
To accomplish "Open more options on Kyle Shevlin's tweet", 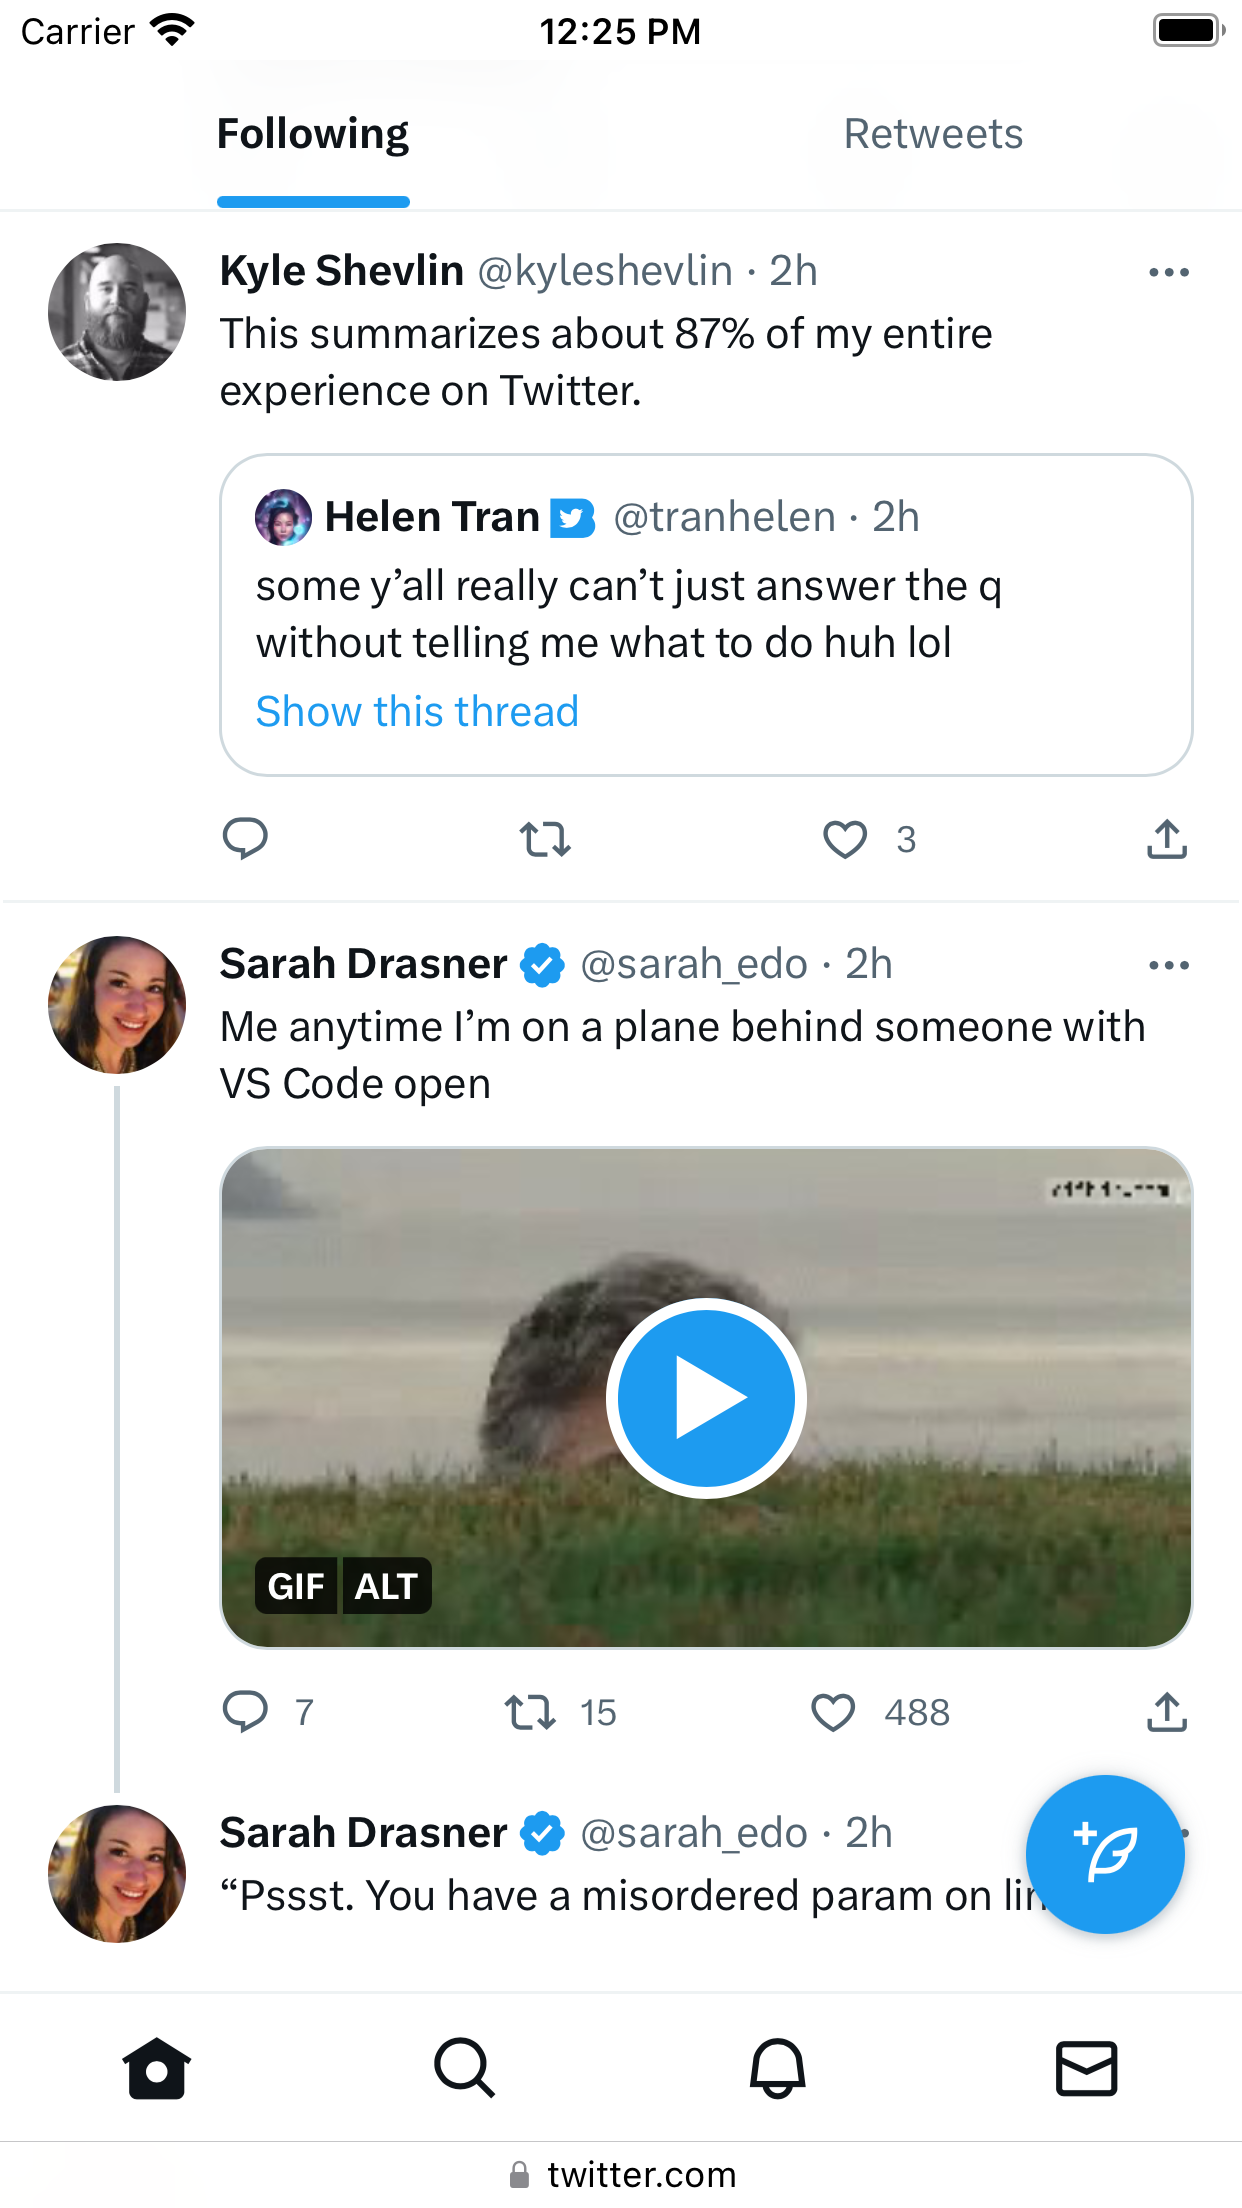I will [x=1169, y=272].
